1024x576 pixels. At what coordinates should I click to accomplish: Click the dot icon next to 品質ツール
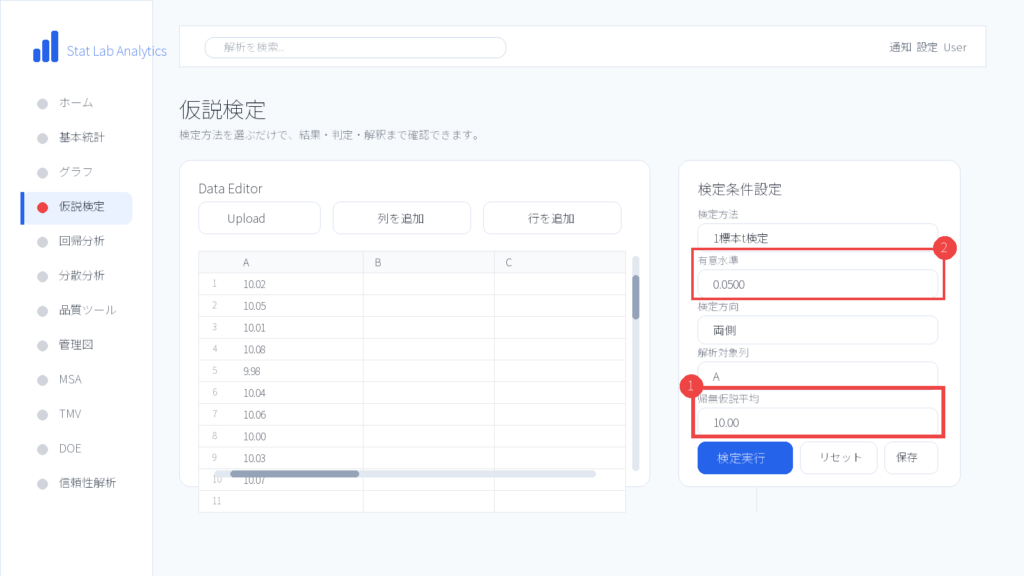click(x=42, y=312)
